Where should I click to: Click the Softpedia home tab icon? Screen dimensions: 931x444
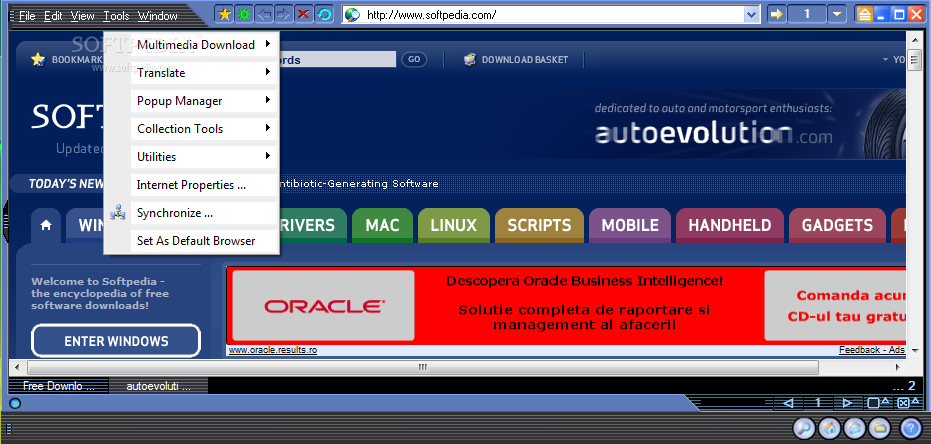(x=46, y=226)
